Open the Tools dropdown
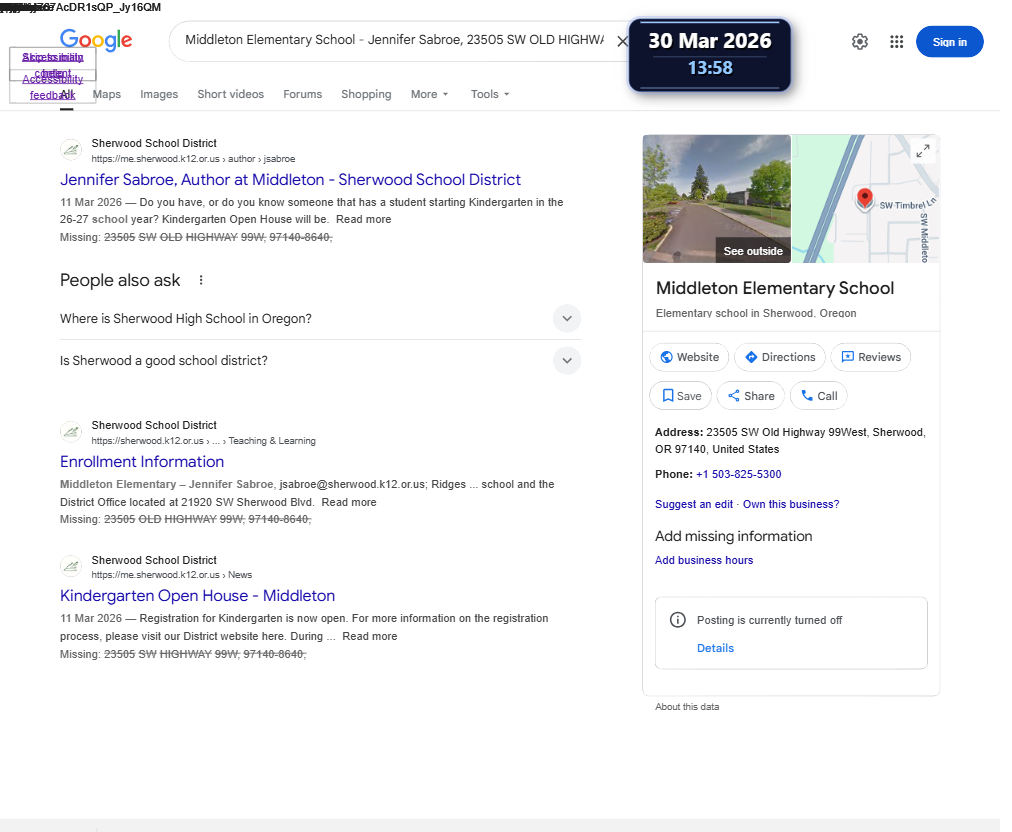1012x832 pixels. coord(490,94)
